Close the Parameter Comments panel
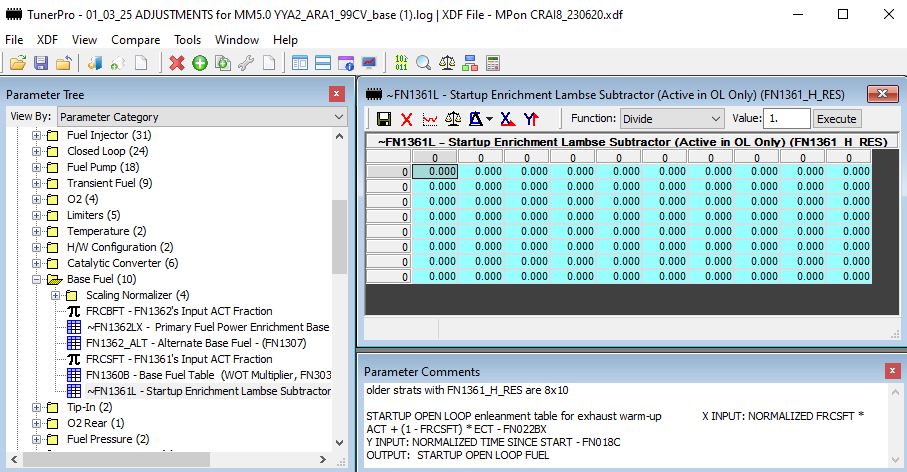Screen dimensions: 907x472 [893, 371]
